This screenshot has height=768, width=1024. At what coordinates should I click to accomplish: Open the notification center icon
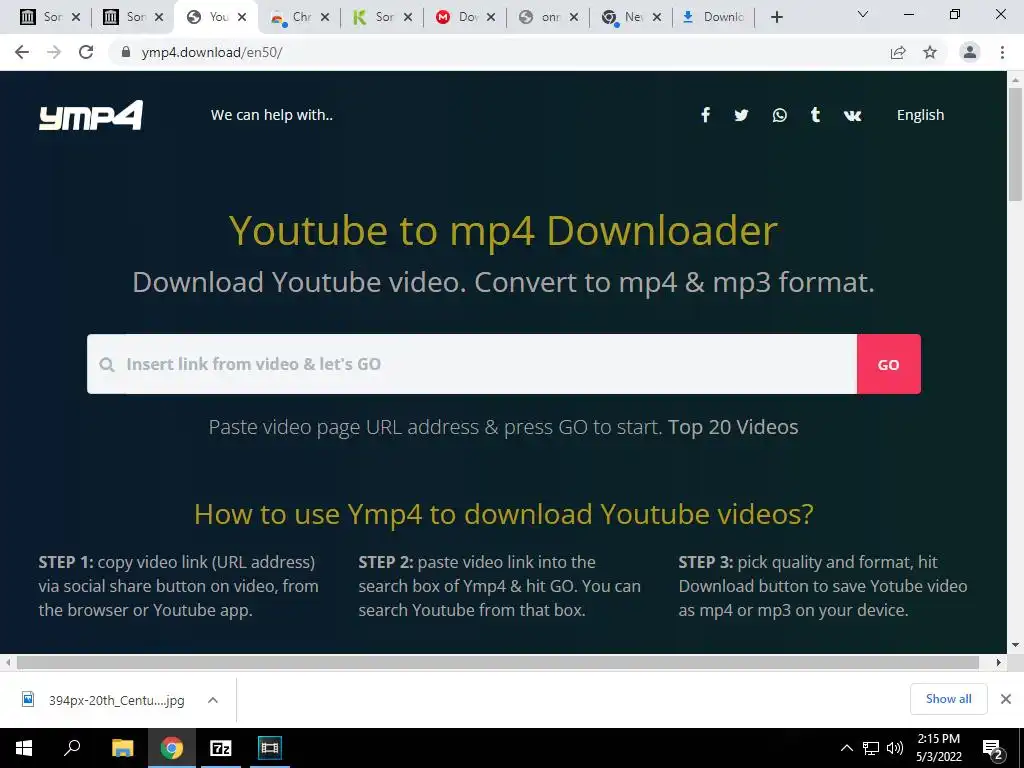pos(993,750)
